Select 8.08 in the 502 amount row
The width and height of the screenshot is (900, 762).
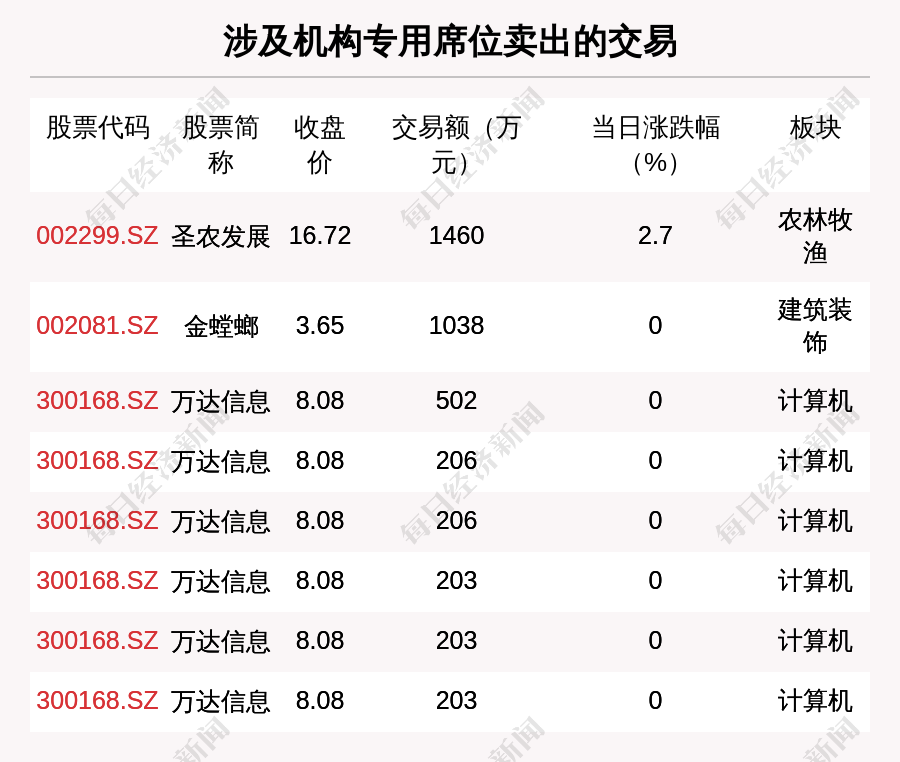(320, 401)
